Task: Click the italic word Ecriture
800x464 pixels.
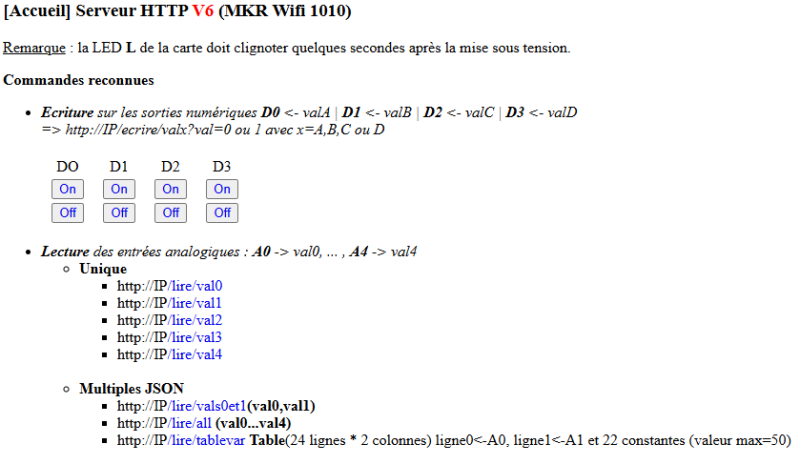Action: pyautogui.click(x=67, y=112)
